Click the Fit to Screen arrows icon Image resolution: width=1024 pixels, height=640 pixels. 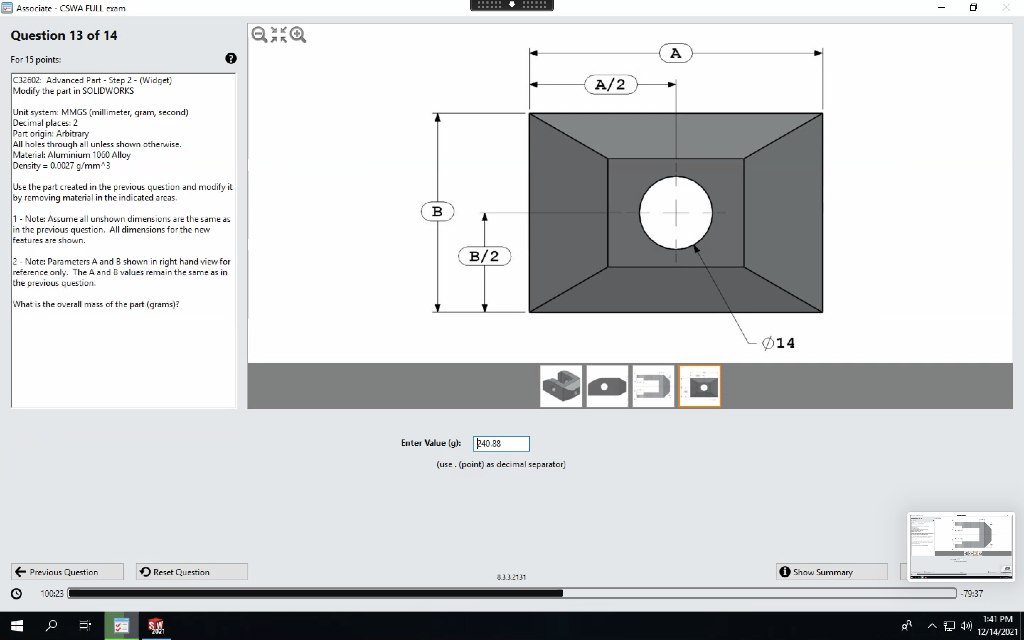[x=278, y=34]
